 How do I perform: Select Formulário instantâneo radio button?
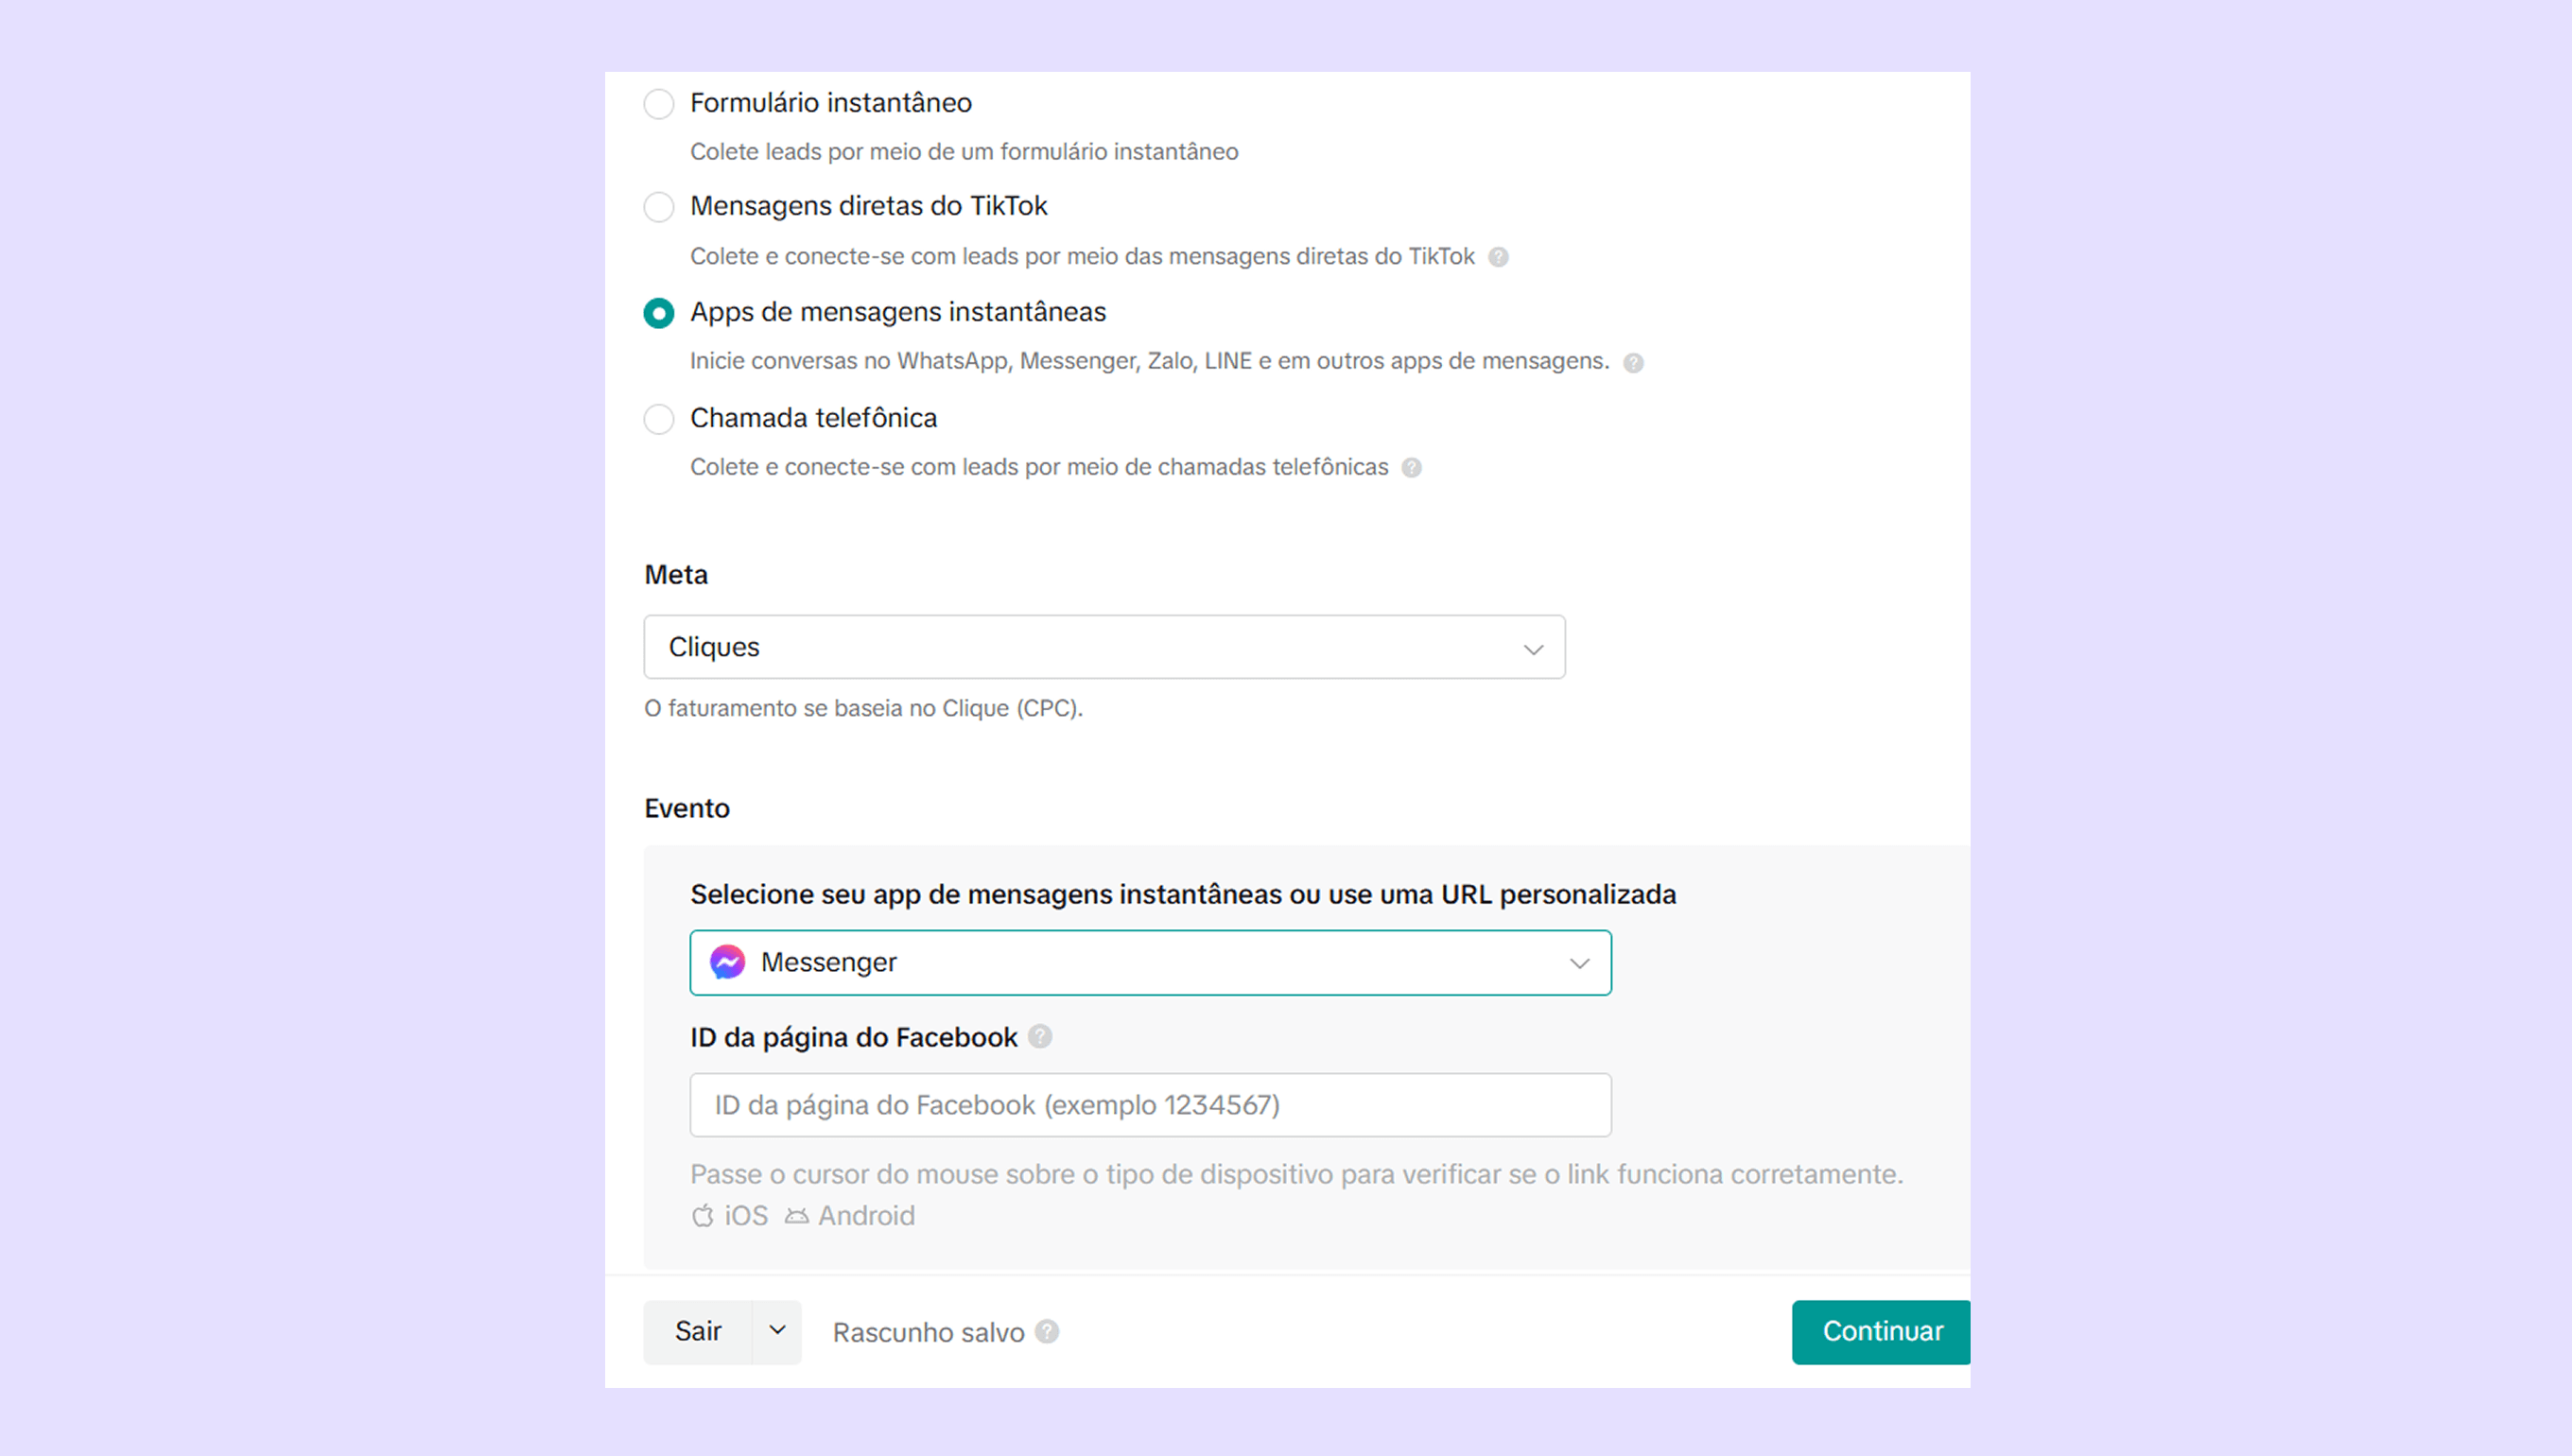[659, 104]
